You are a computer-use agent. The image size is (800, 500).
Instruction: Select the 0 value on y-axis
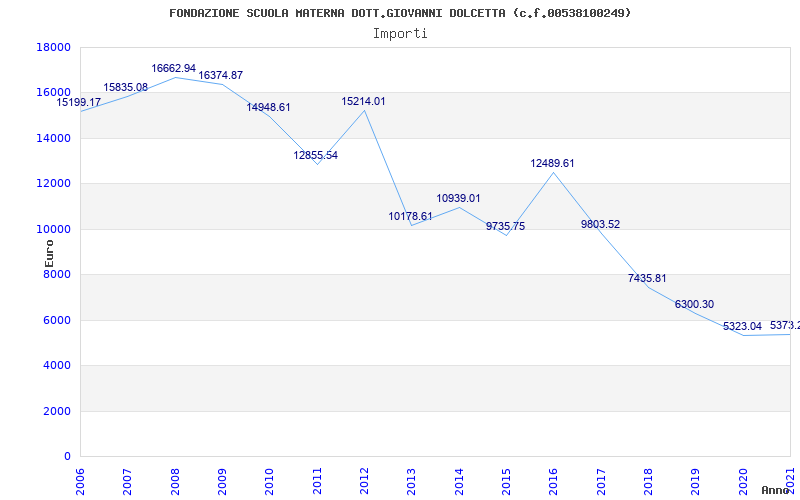tap(67, 456)
